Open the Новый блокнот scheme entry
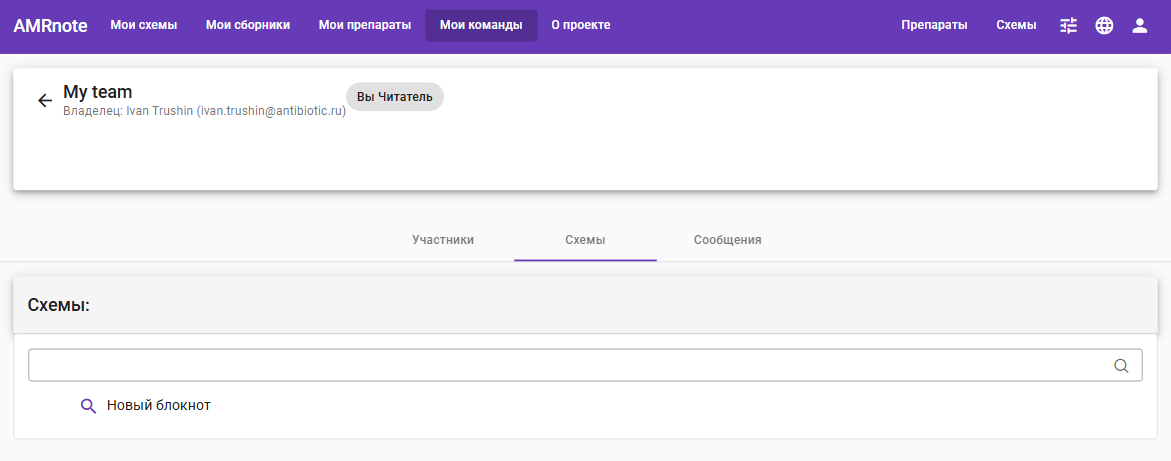The height and width of the screenshot is (461, 1171). pos(158,405)
